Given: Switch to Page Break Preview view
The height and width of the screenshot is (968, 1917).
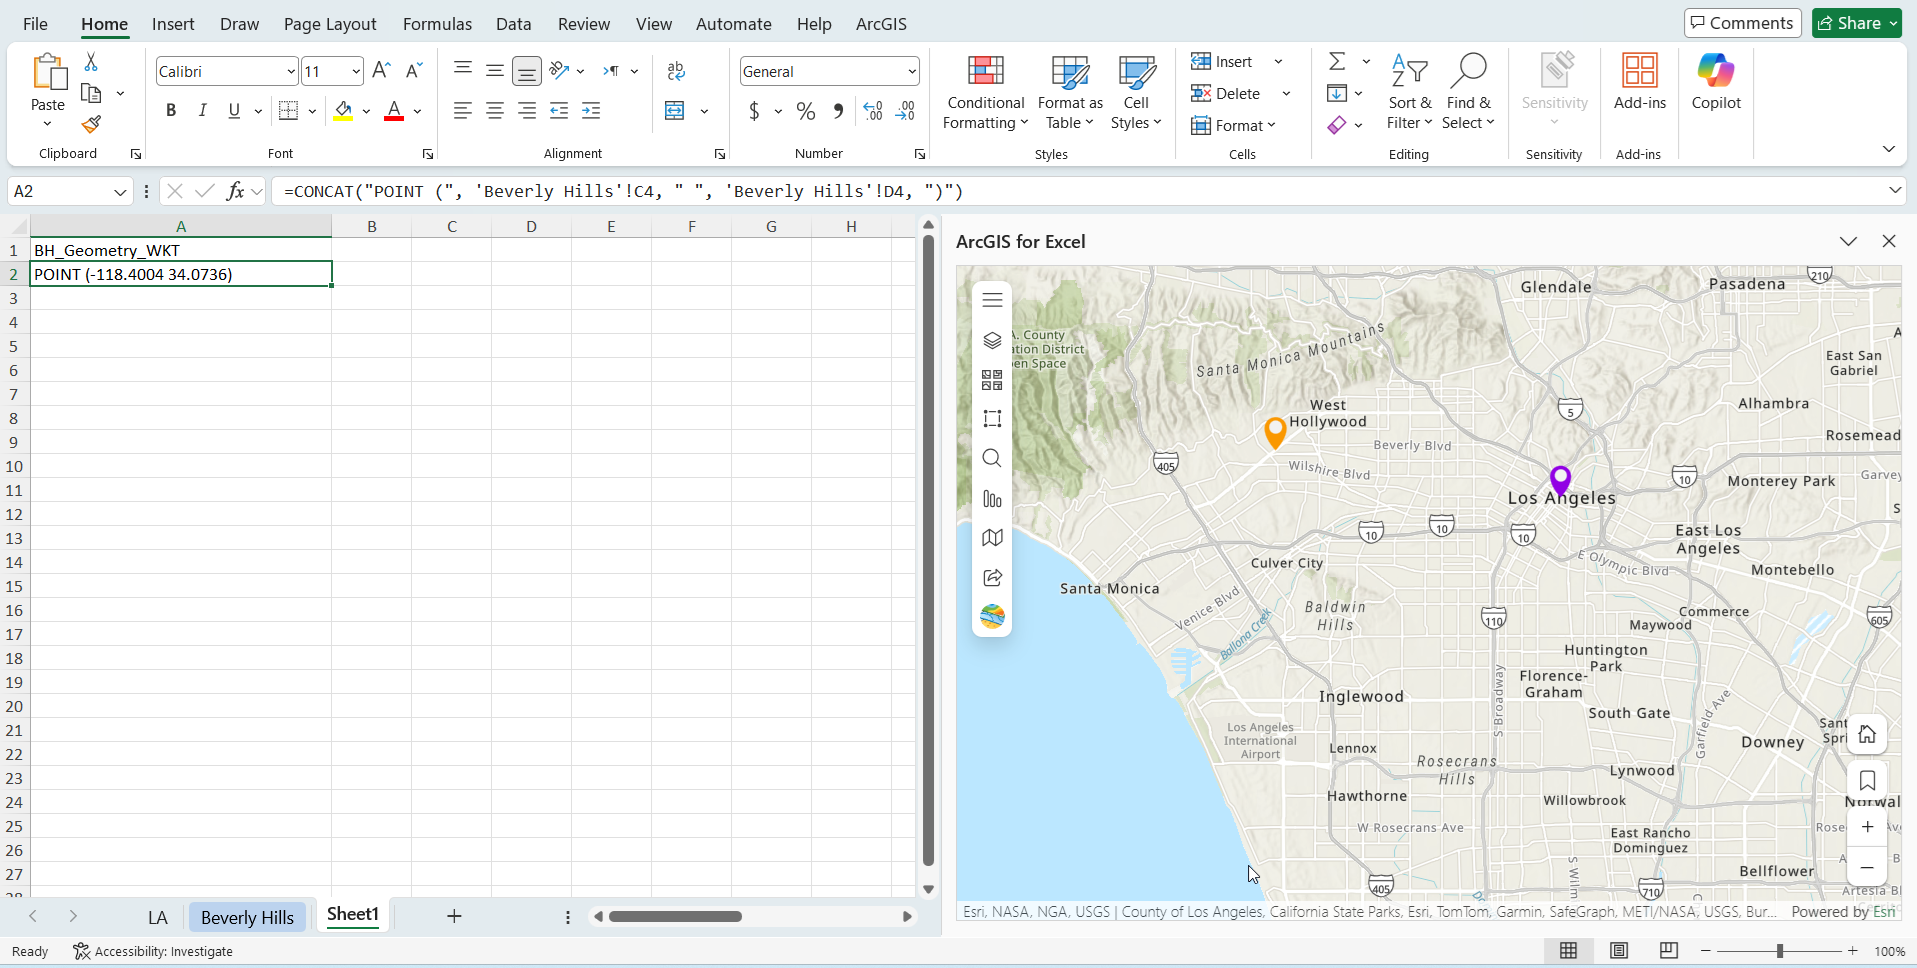Looking at the screenshot, I should (1668, 951).
